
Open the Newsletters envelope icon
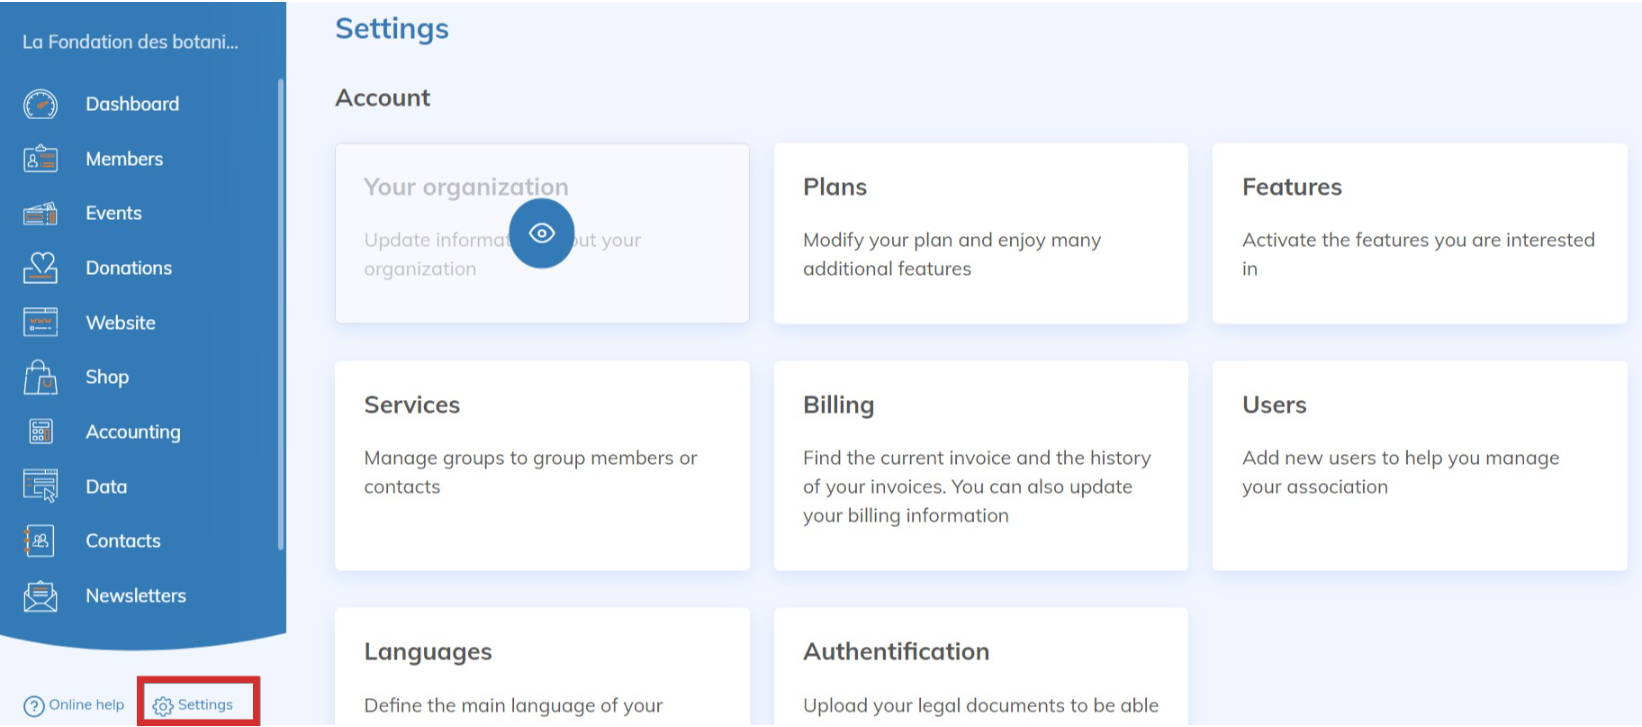coord(40,596)
